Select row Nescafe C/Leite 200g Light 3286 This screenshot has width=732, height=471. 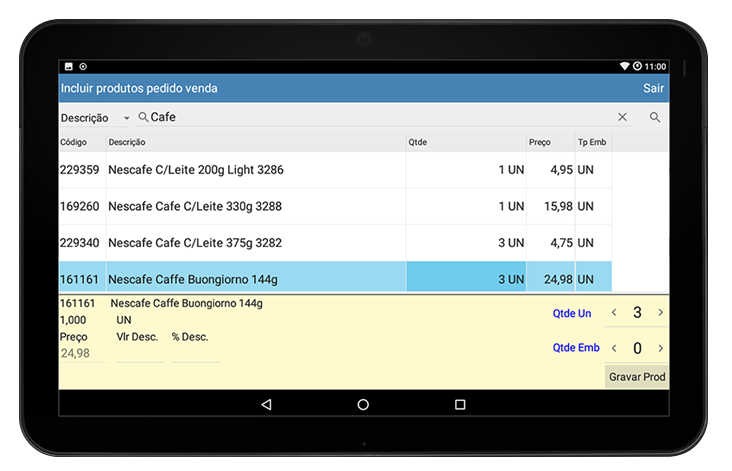[x=335, y=170]
